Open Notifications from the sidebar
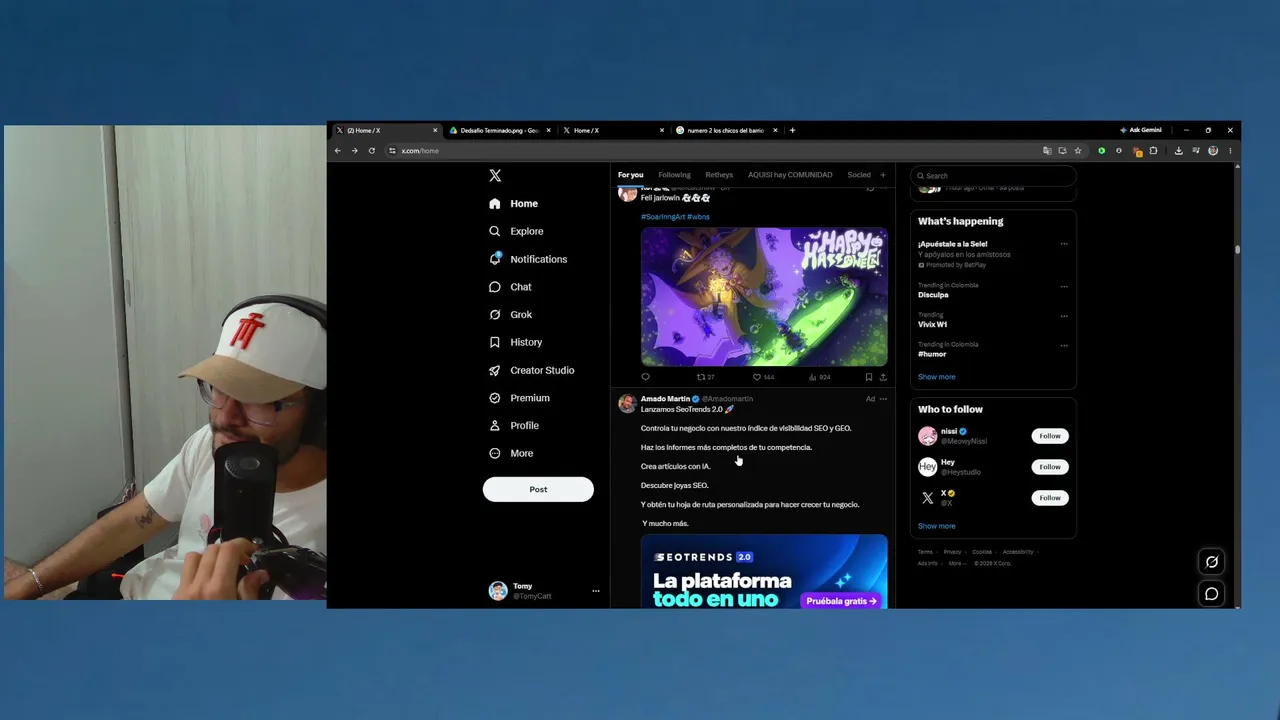The image size is (1280, 720). point(528,259)
